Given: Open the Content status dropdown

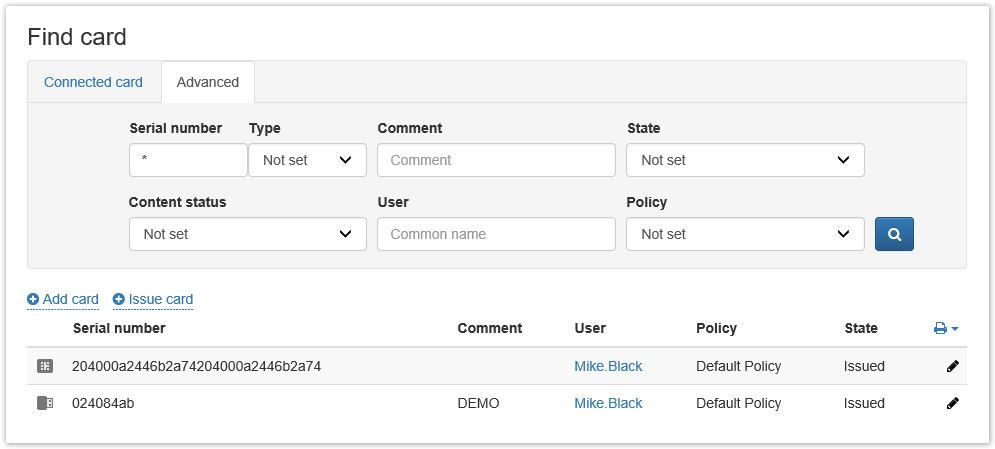Looking at the screenshot, I should point(247,234).
